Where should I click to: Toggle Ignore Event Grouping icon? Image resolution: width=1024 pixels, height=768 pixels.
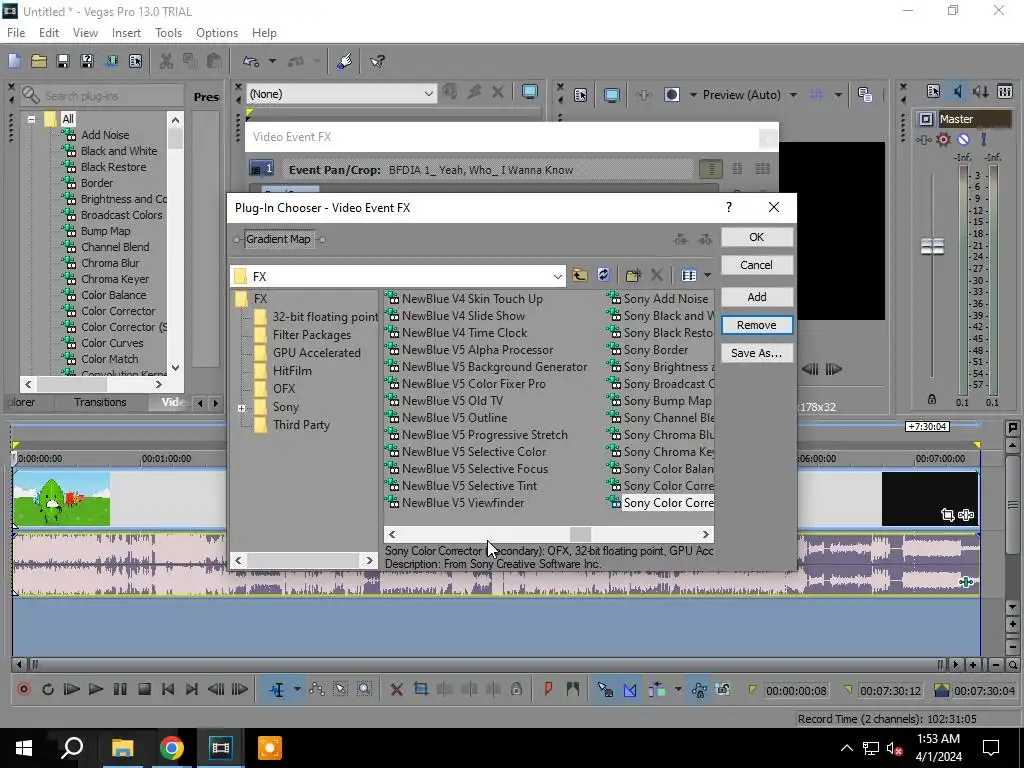pos(723,689)
